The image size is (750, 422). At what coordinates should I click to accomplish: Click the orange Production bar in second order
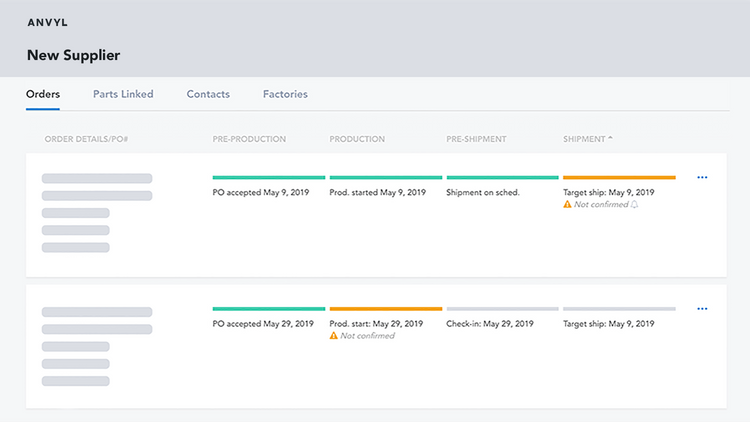click(385, 309)
